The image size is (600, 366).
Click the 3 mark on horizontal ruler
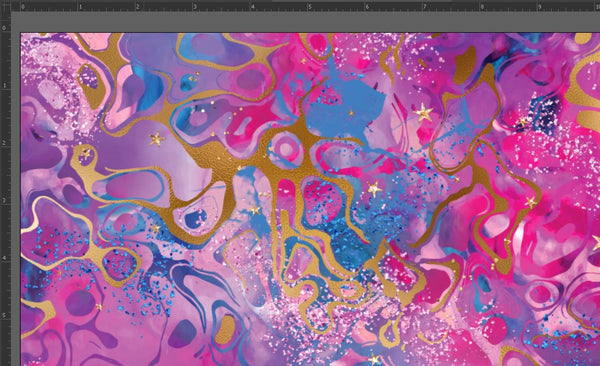(195, 7)
